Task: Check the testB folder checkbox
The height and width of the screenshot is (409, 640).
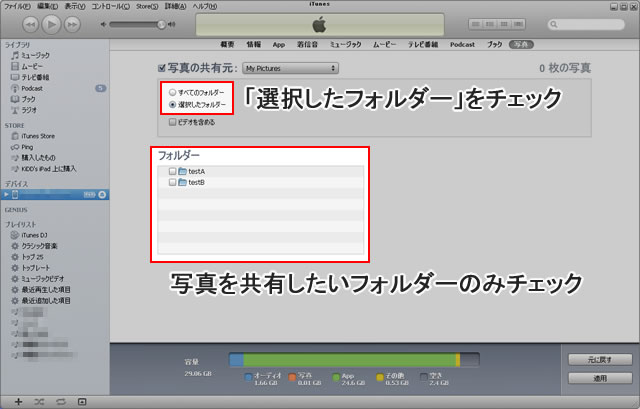Action: point(172,182)
